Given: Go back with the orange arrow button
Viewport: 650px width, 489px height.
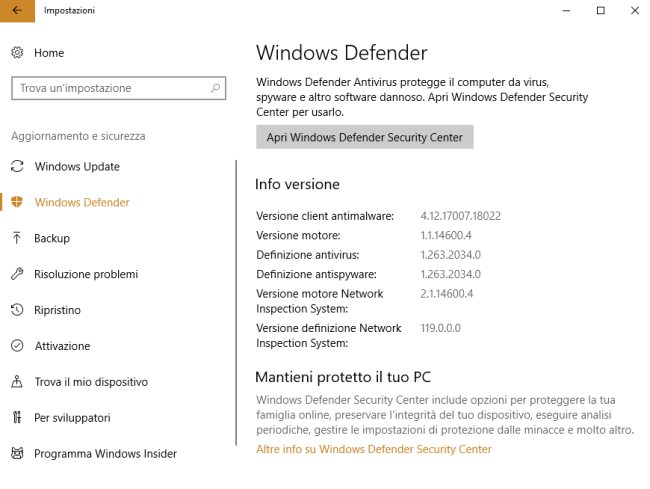Looking at the screenshot, I should (x=17, y=11).
